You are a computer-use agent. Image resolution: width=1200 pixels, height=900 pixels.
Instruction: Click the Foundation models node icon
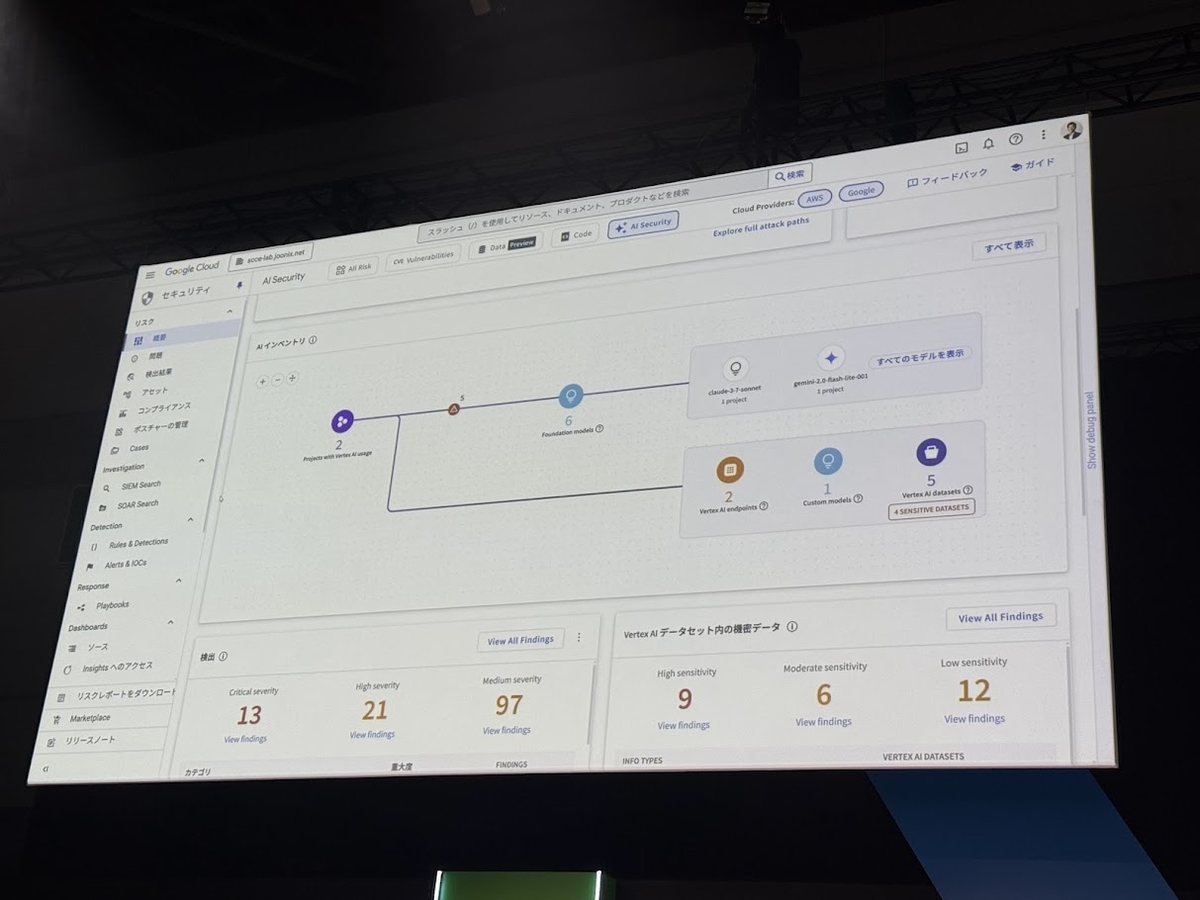pos(571,397)
